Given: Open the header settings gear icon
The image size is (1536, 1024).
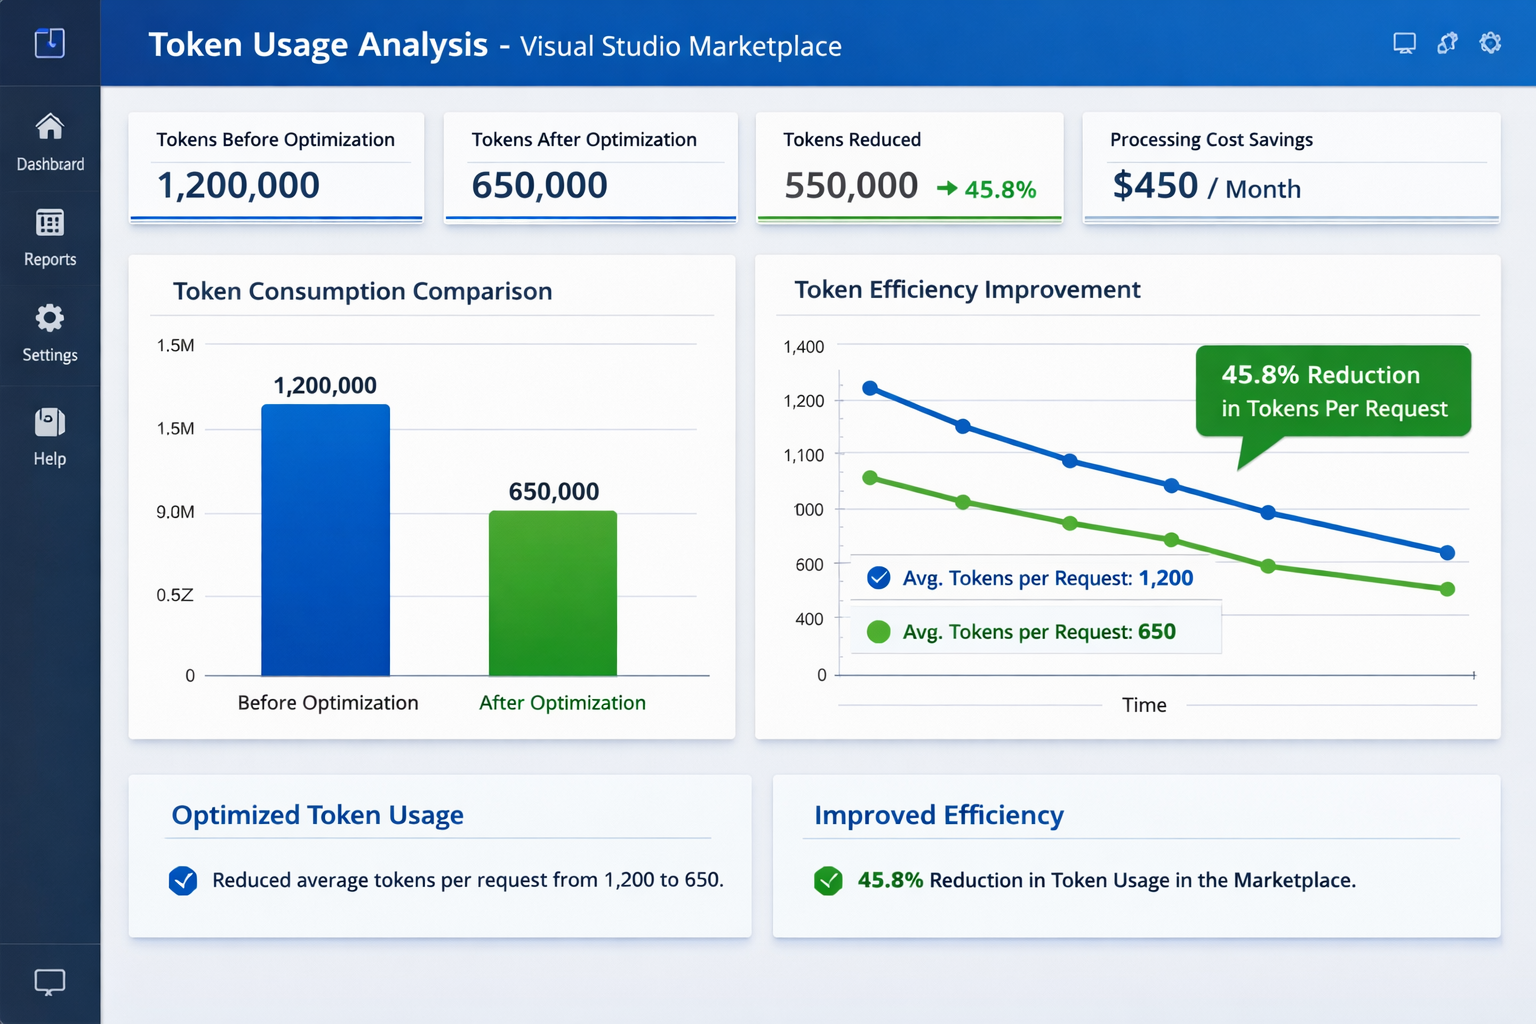Looking at the screenshot, I should 1491,43.
